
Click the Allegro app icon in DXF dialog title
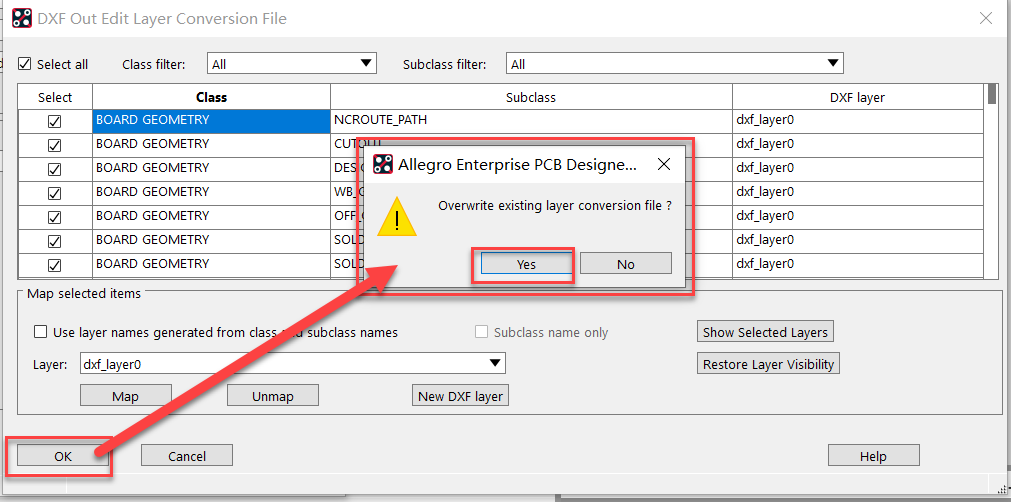pos(22,18)
